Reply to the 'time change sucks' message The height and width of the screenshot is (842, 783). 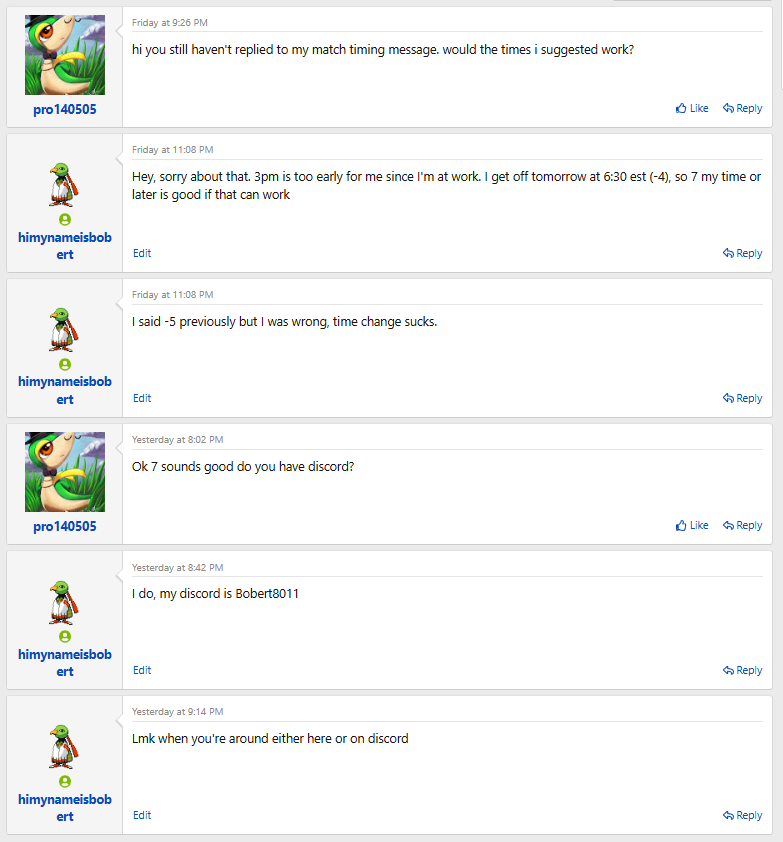point(742,398)
